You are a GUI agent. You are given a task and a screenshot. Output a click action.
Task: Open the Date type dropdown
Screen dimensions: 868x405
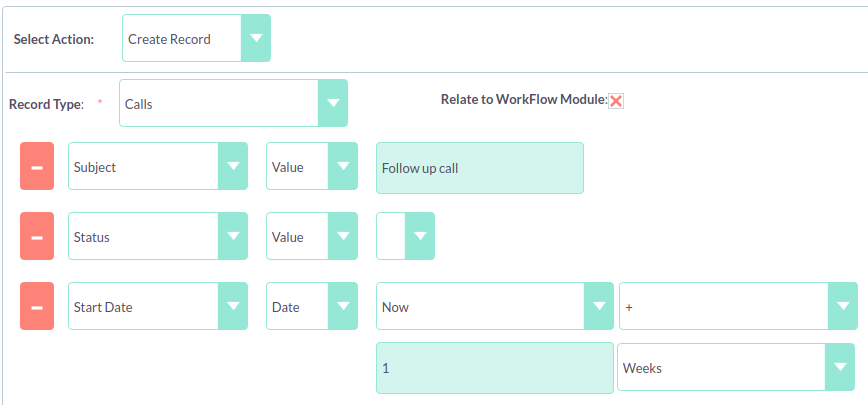[311, 307]
